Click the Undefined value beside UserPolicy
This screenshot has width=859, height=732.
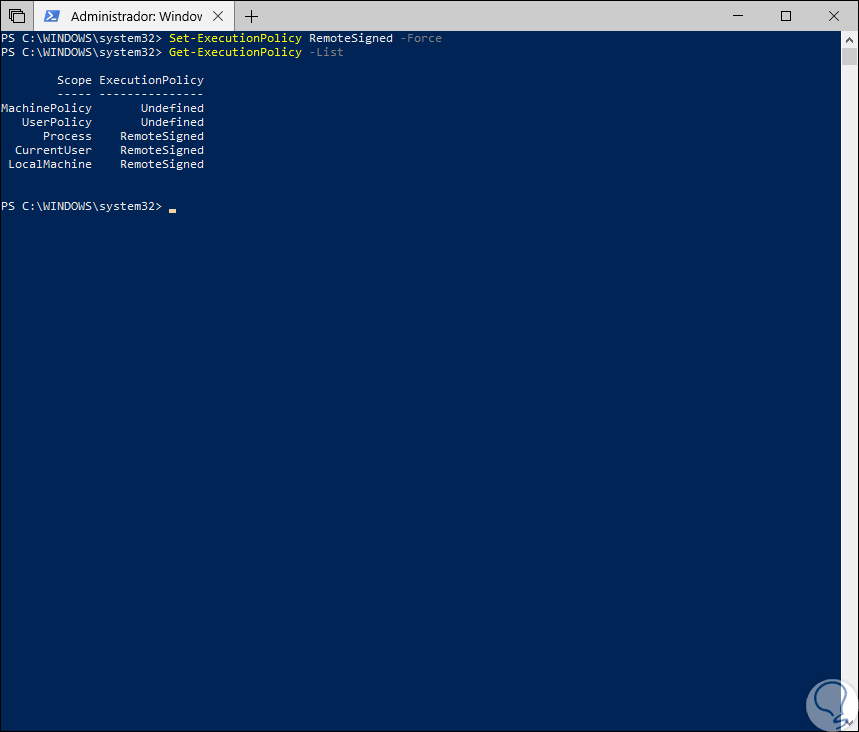click(x=172, y=121)
